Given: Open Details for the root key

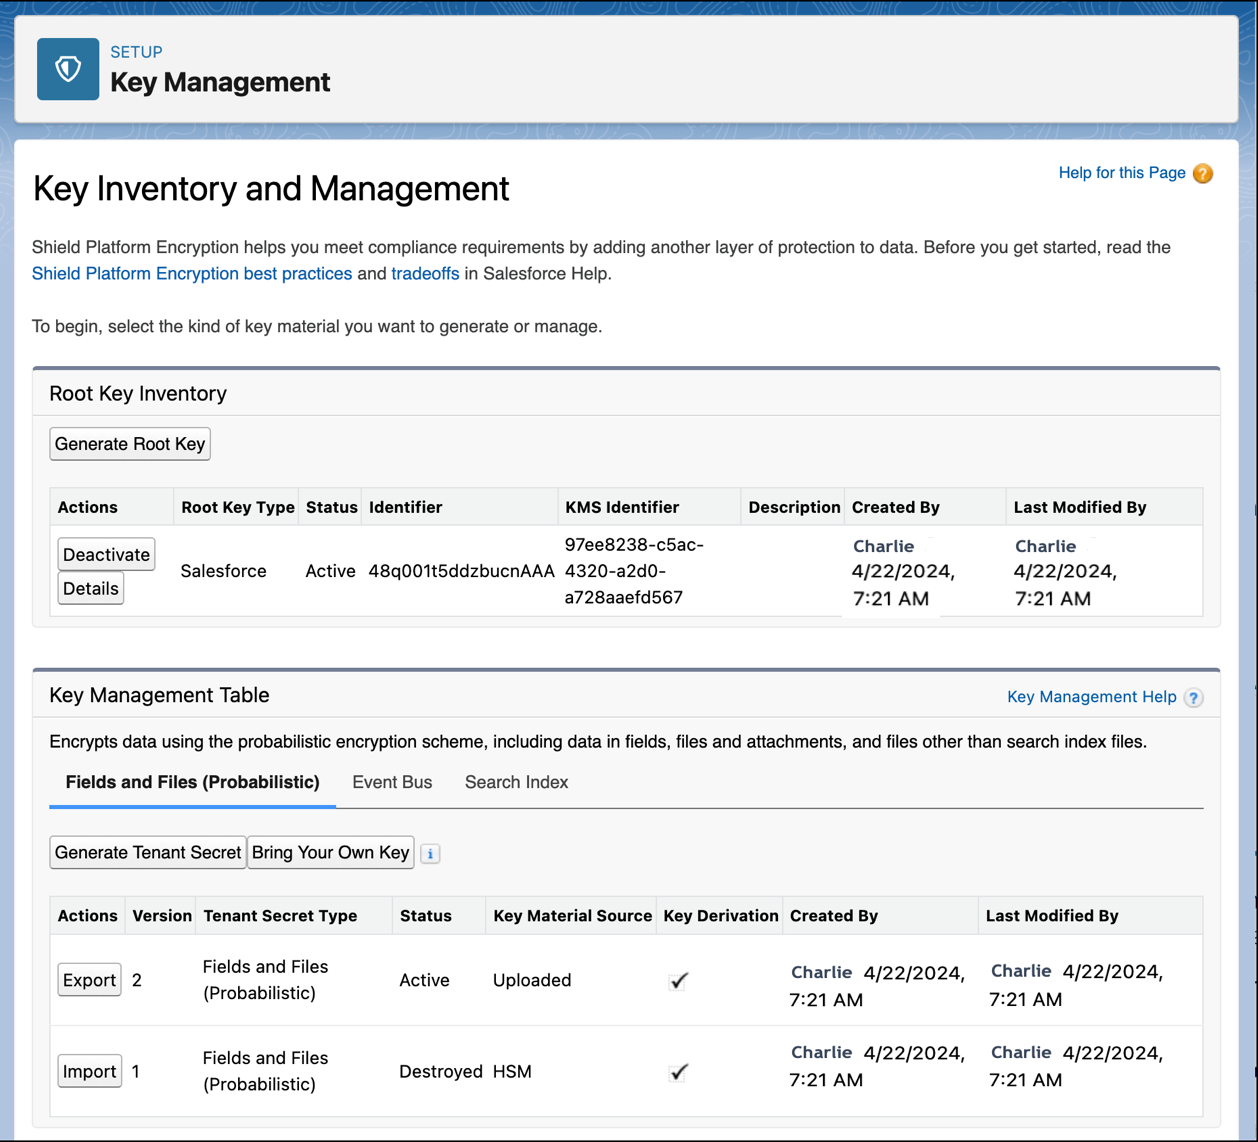Looking at the screenshot, I should point(90,588).
